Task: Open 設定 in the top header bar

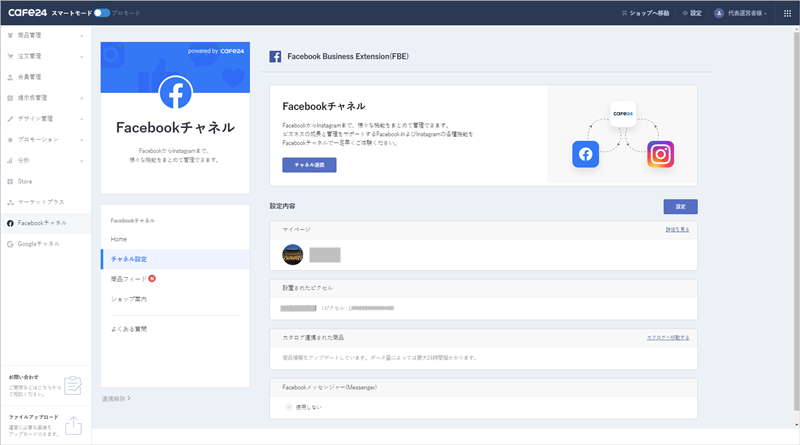Action: (692, 13)
